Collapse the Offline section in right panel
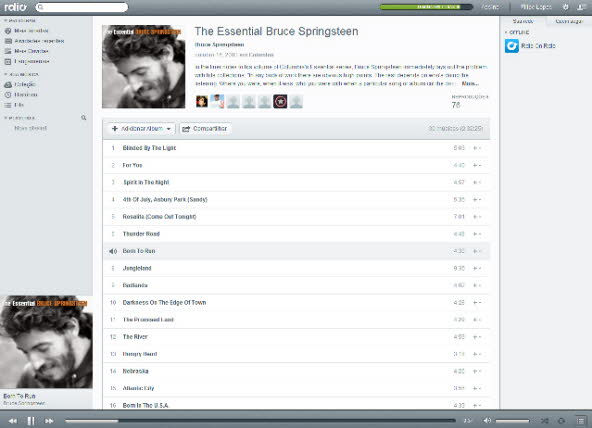592x428 pixels. click(x=517, y=32)
